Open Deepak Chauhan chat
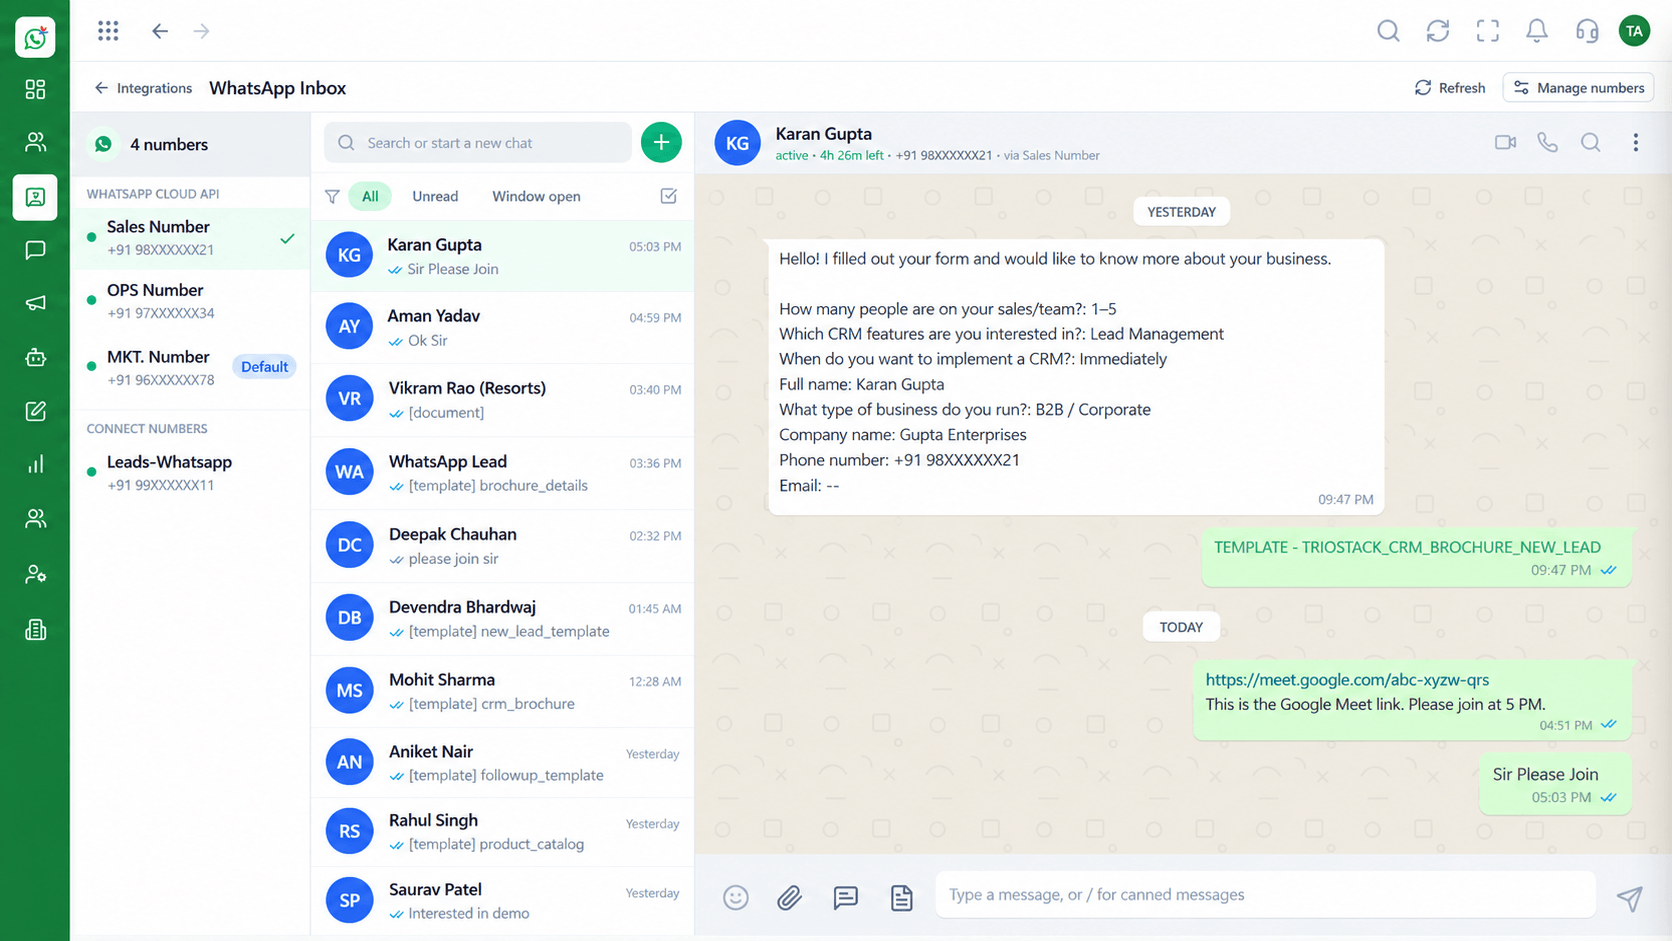The height and width of the screenshot is (941, 1672). pos(503,546)
